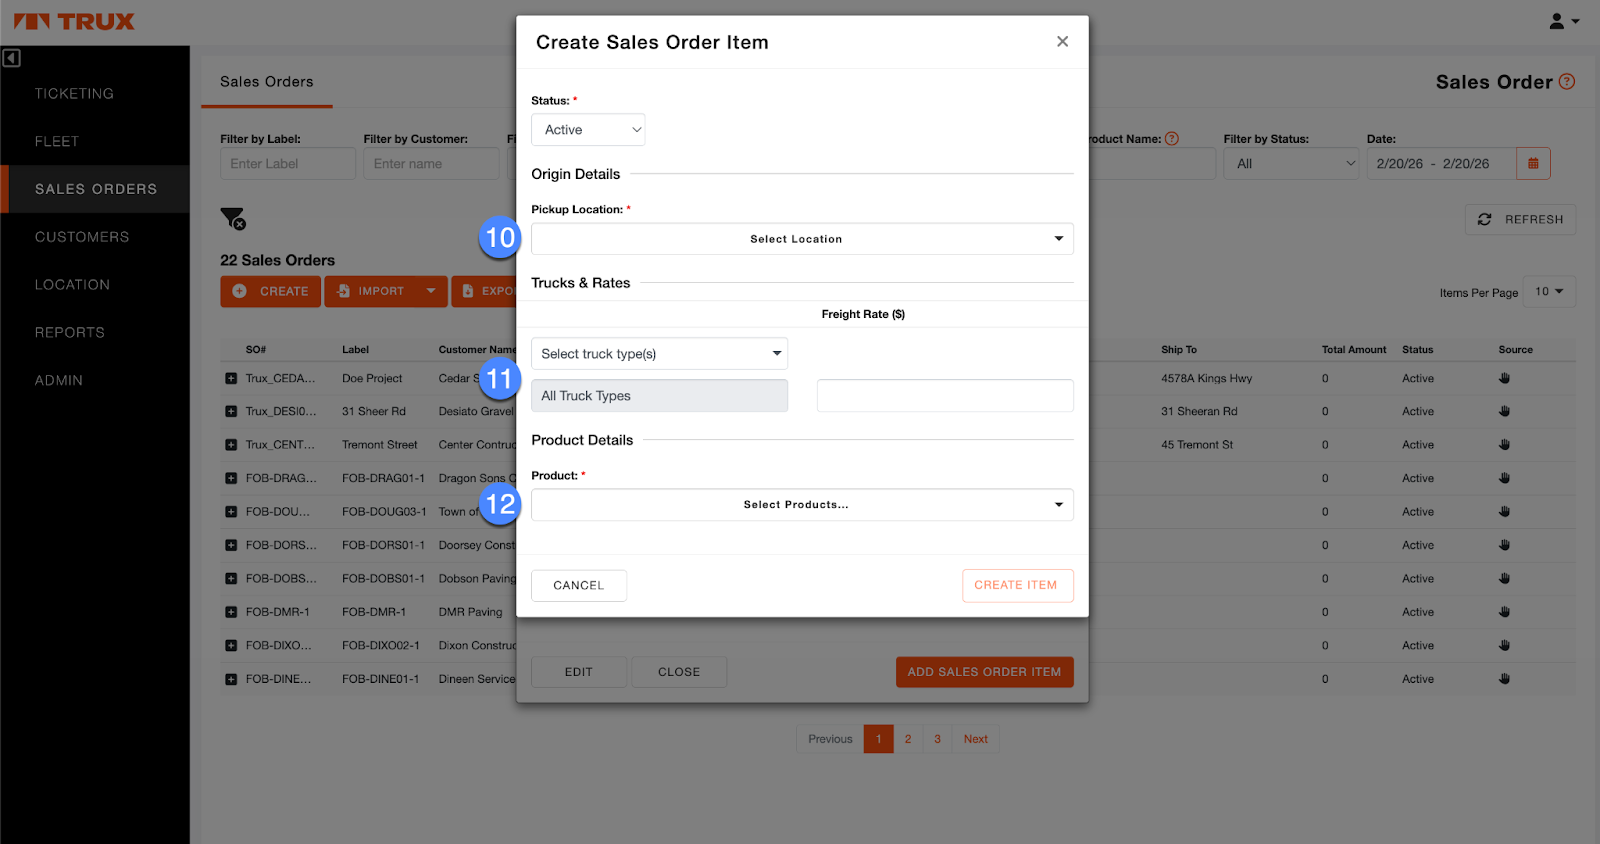Screen dimensions: 1600x844
Task: Click the source hand icon for Trux_CEDA row
Action: (1504, 378)
